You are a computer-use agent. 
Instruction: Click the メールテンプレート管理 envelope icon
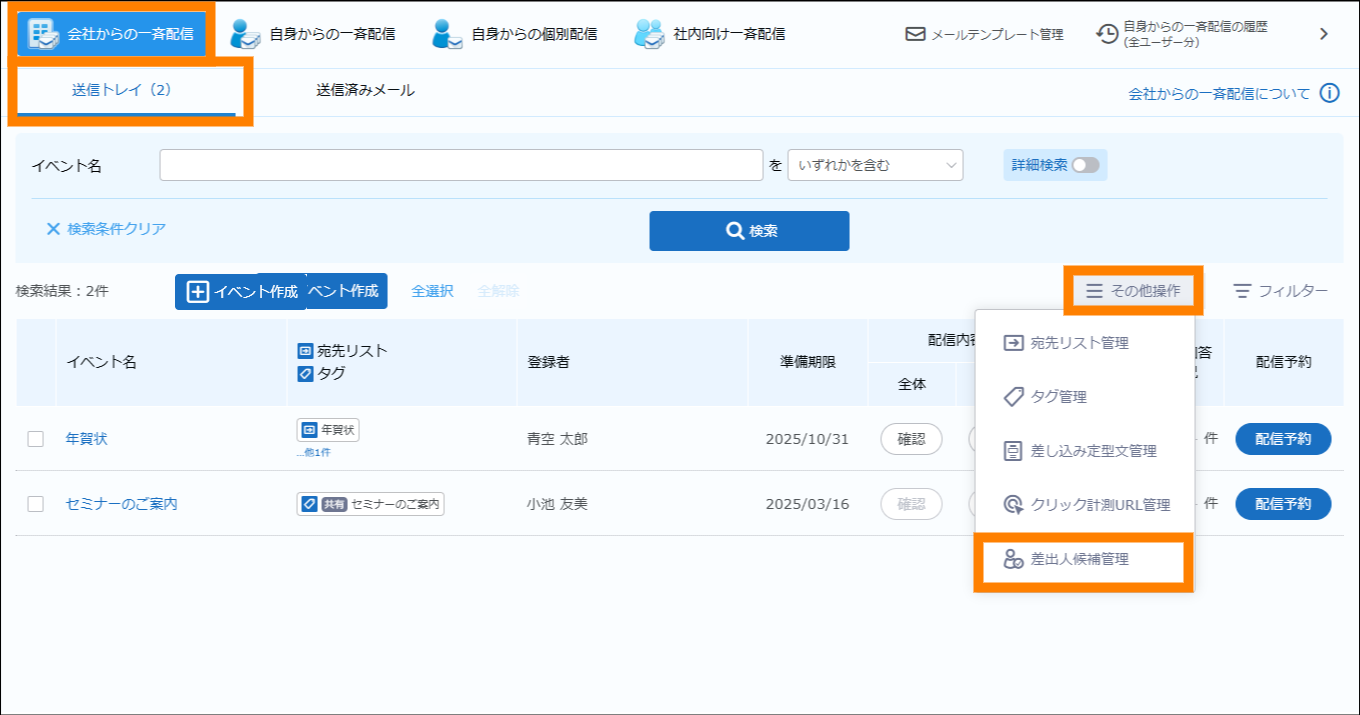pos(915,34)
